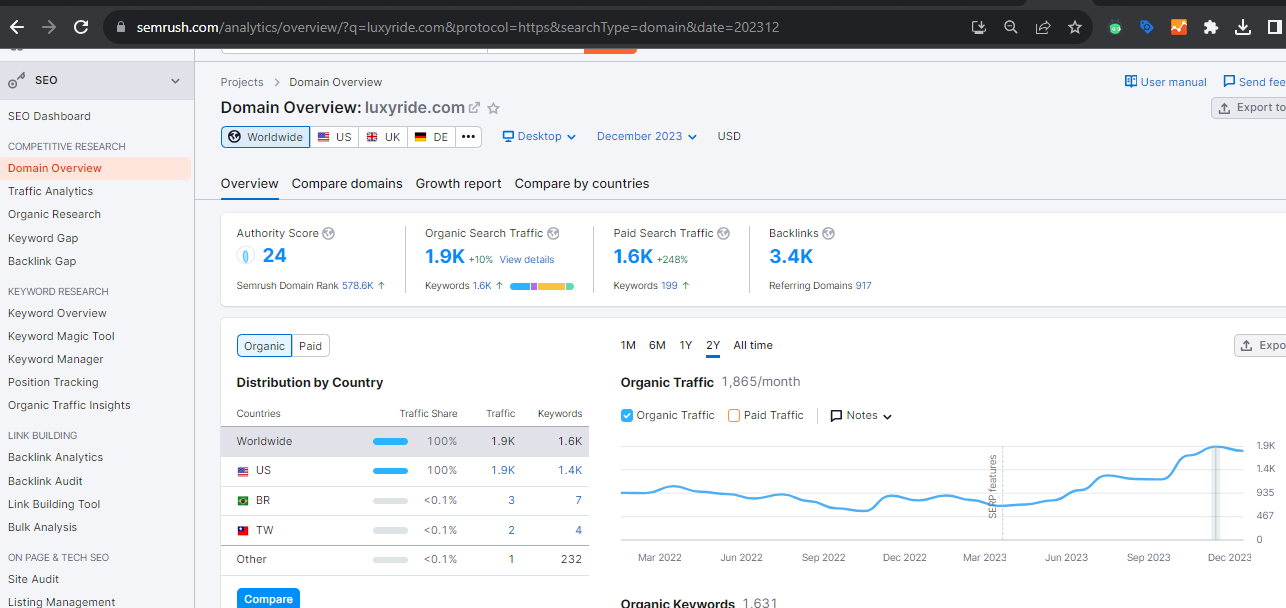The width and height of the screenshot is (1286, 608).
Task: Select the DE database button
Action: click(431, 137)
